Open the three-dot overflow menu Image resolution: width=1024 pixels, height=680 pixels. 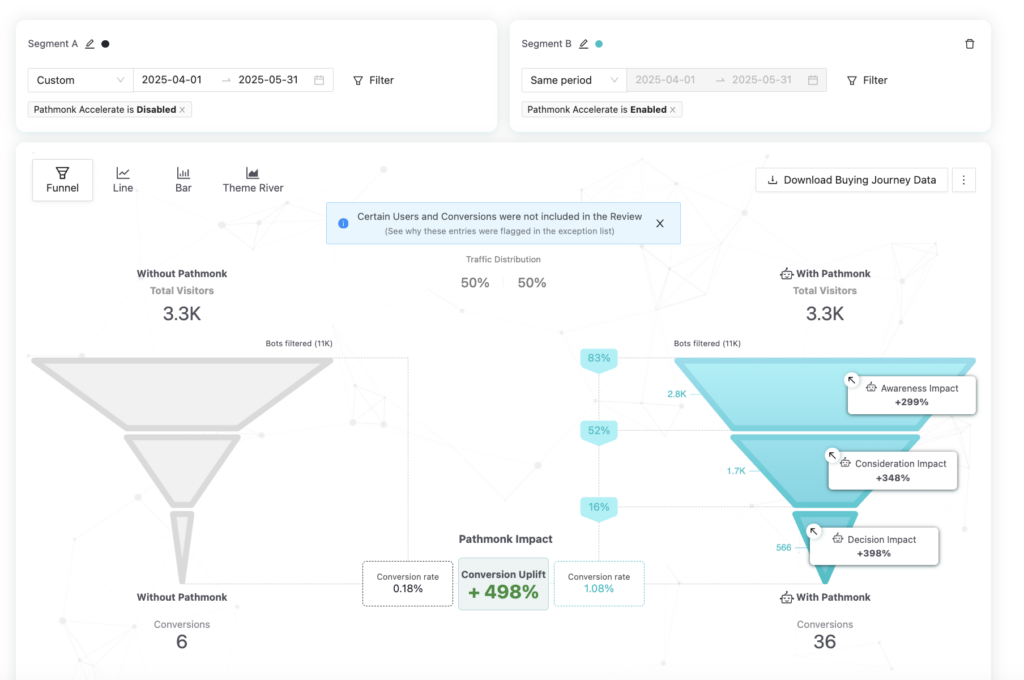point(963,180)
